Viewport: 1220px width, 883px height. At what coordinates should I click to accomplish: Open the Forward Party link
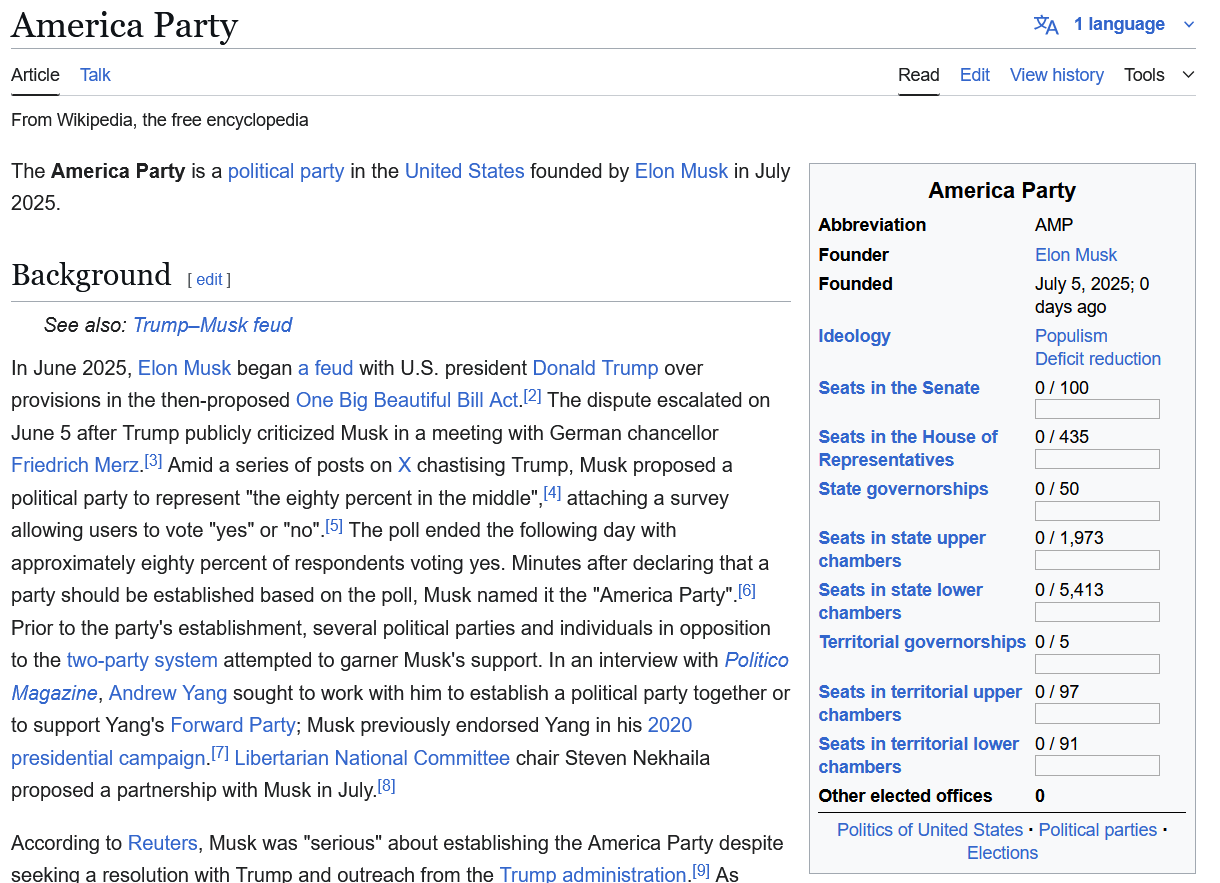click(233, 725)
